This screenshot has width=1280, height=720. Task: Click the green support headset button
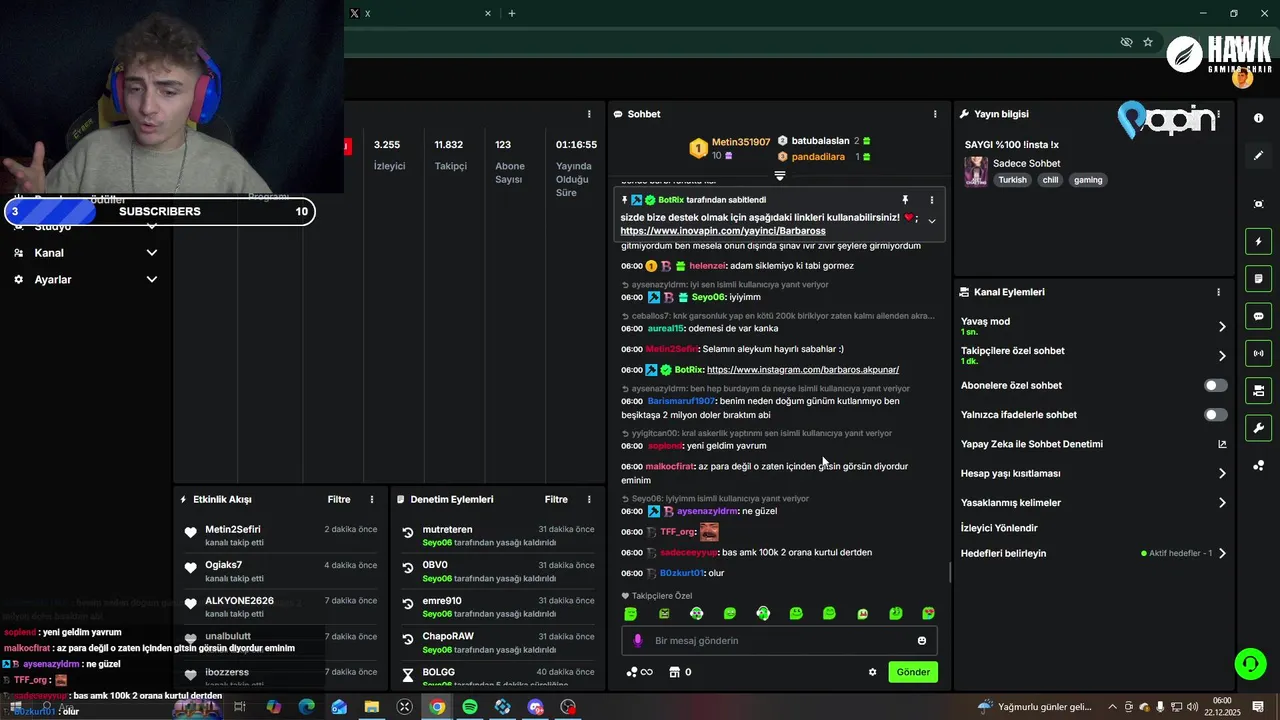pos(1249,663)
